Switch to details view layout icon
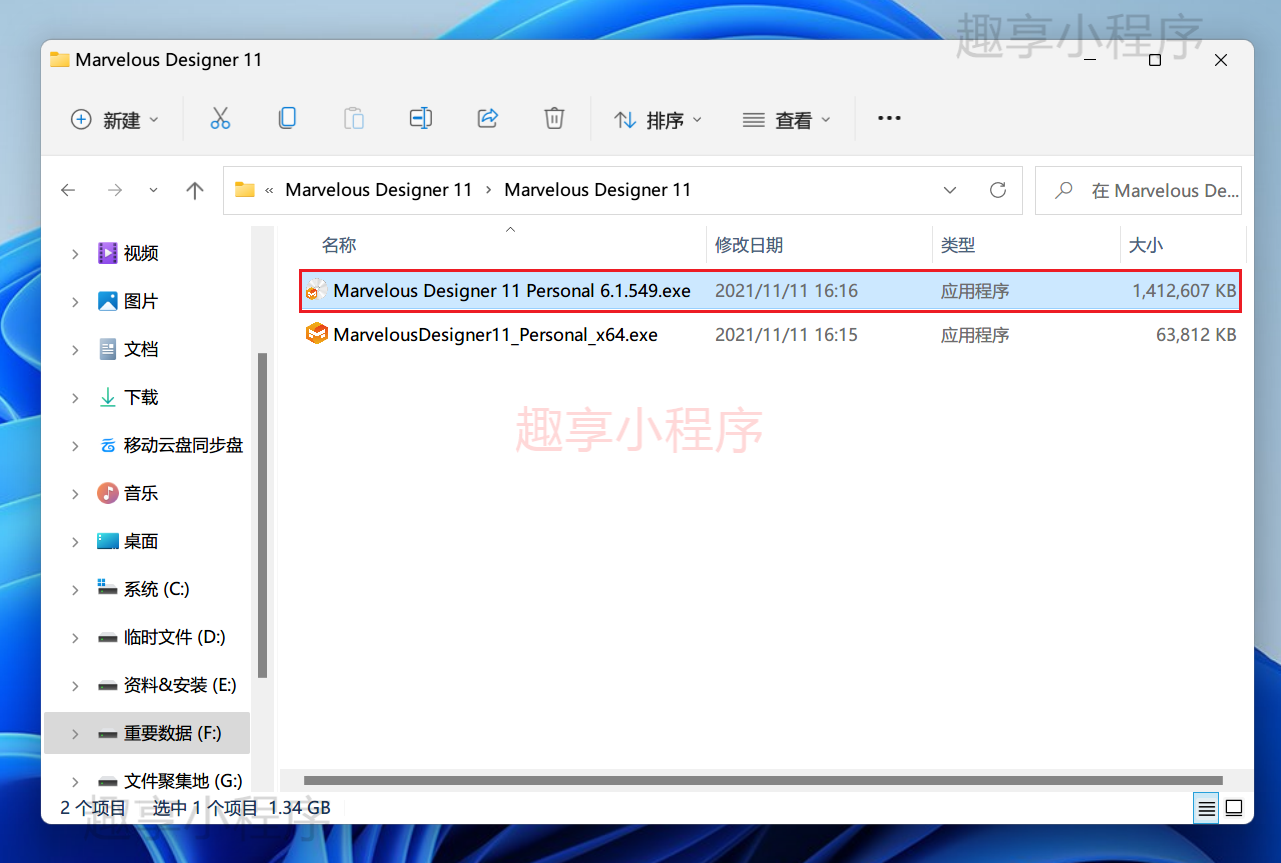1281x863 pixels. [x=1207, y=808]
